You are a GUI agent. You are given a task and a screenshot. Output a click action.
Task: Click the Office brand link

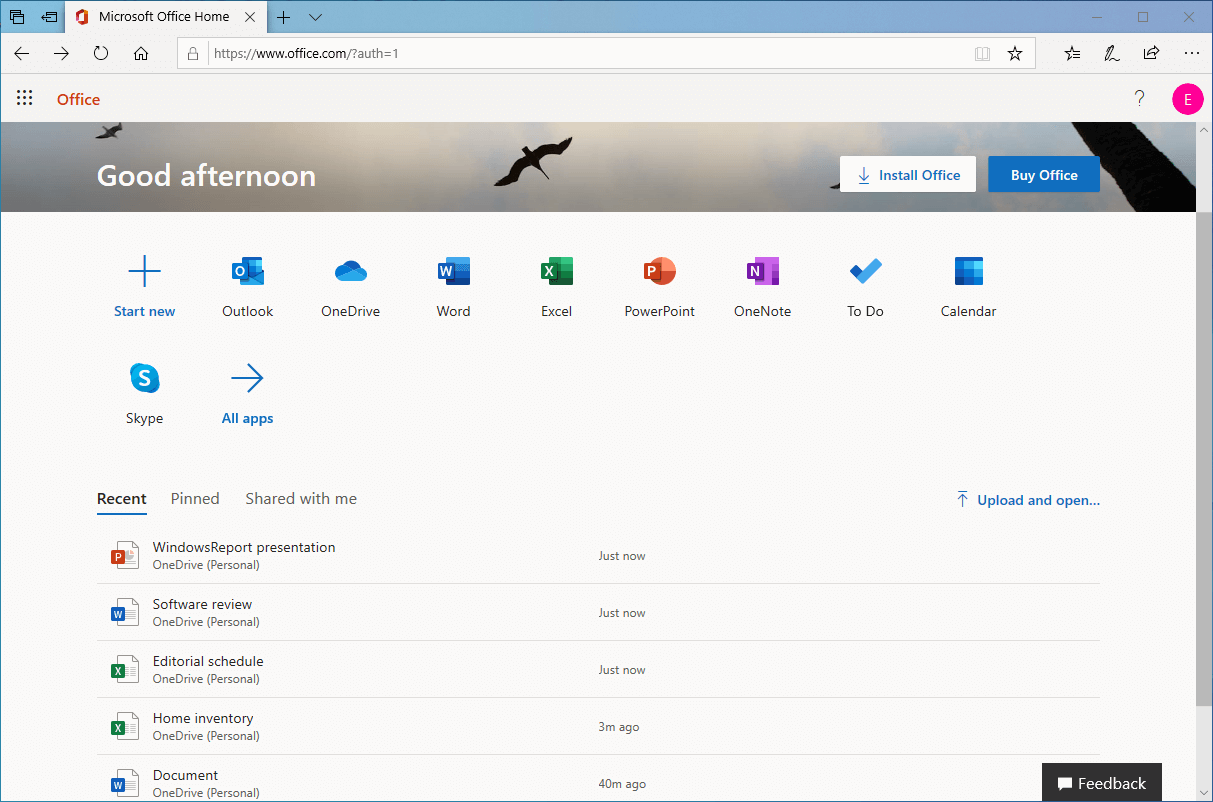coord(78,99)
